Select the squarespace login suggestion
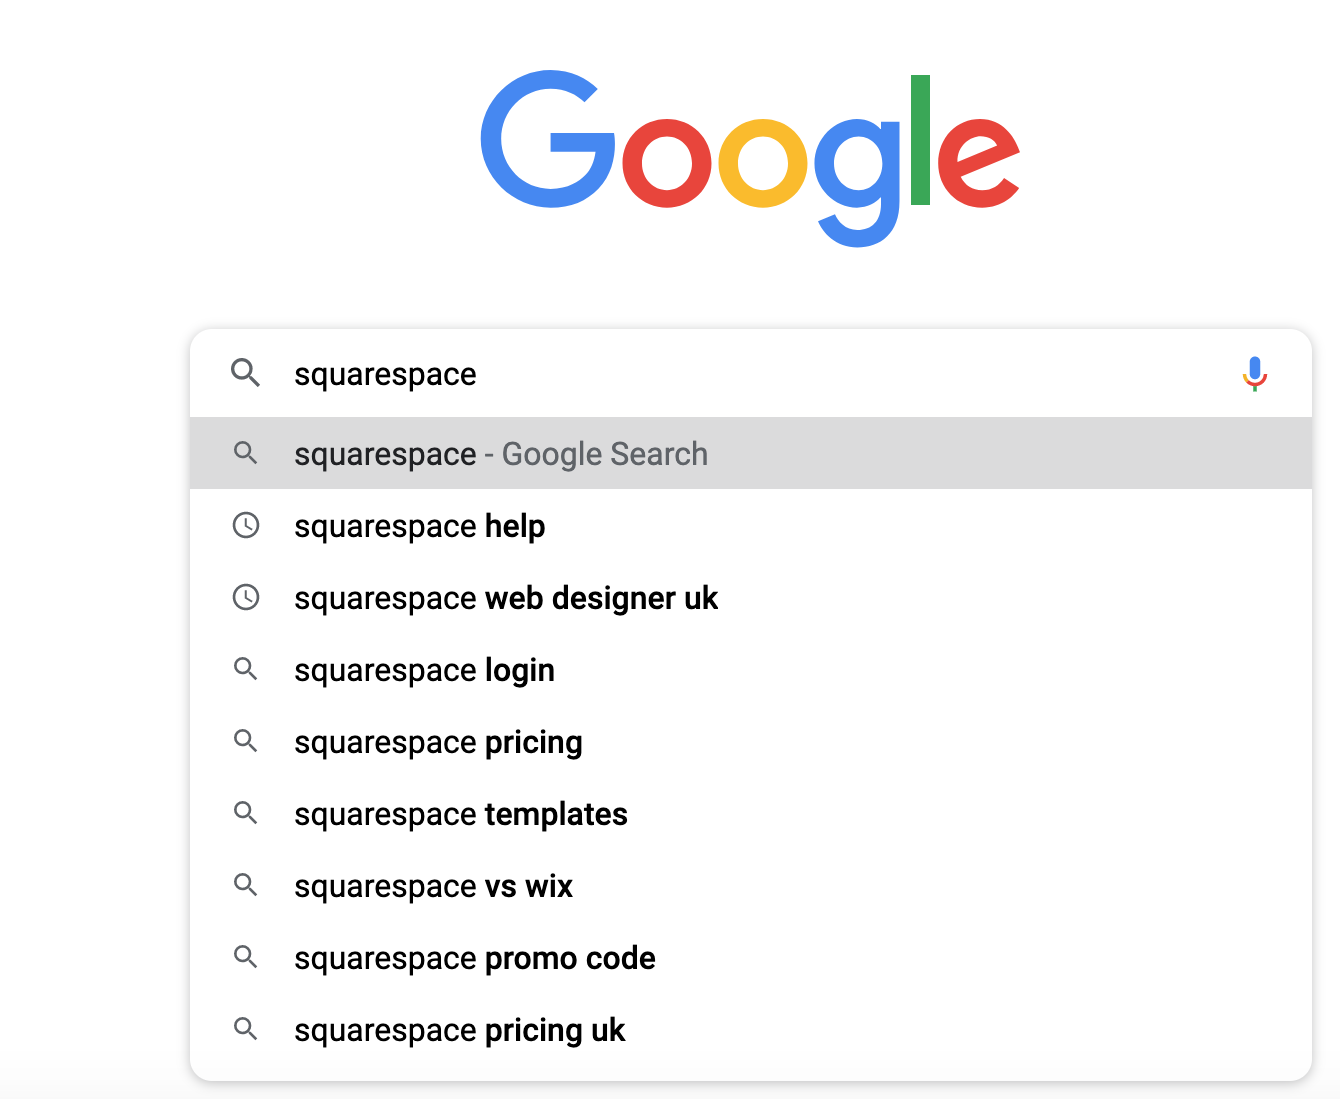 (424, 670)
